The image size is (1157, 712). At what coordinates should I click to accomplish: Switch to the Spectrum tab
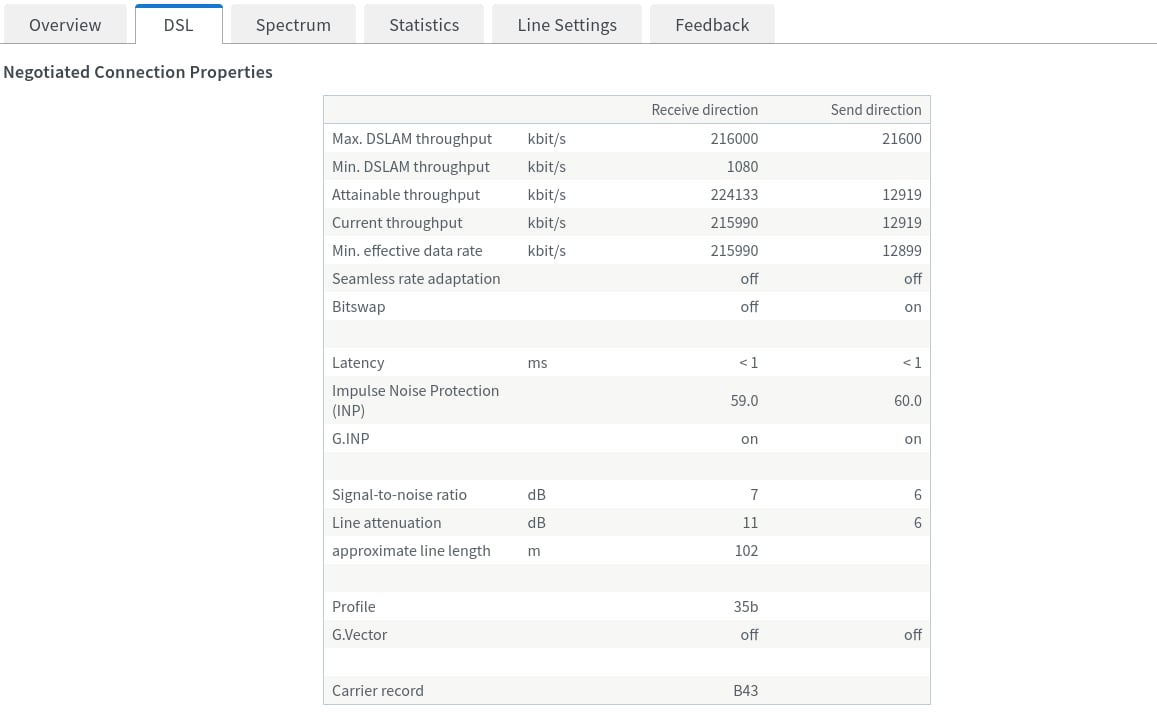click(x=293, y=25)
